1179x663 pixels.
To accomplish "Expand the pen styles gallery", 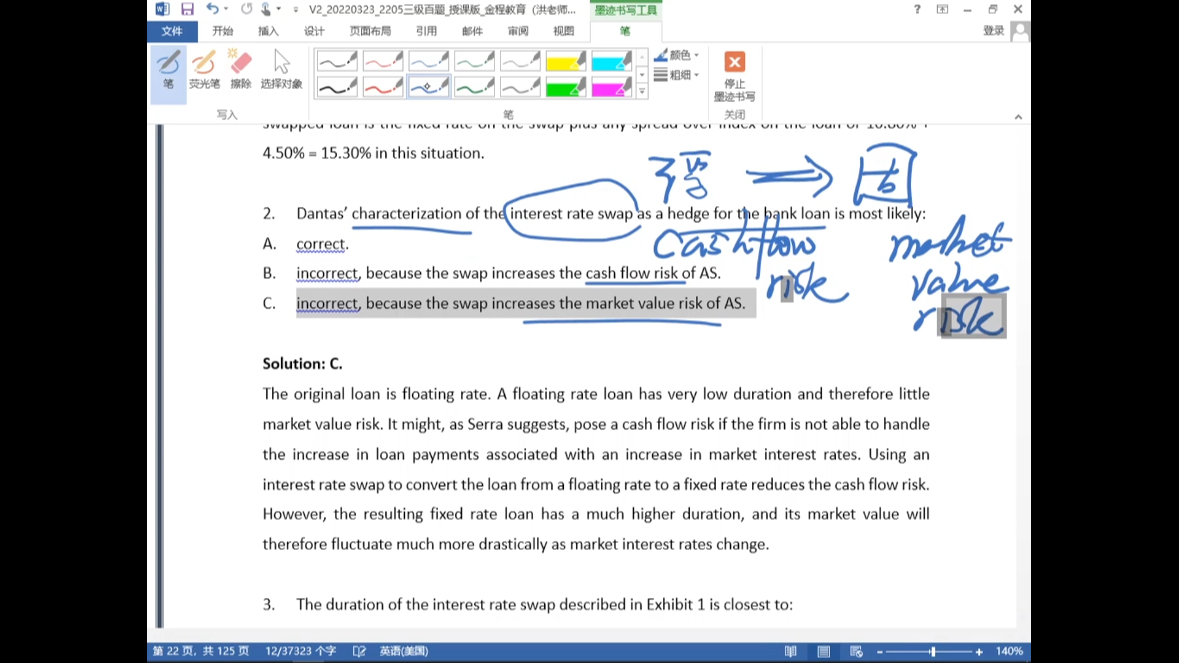I will tap(642, 91).
